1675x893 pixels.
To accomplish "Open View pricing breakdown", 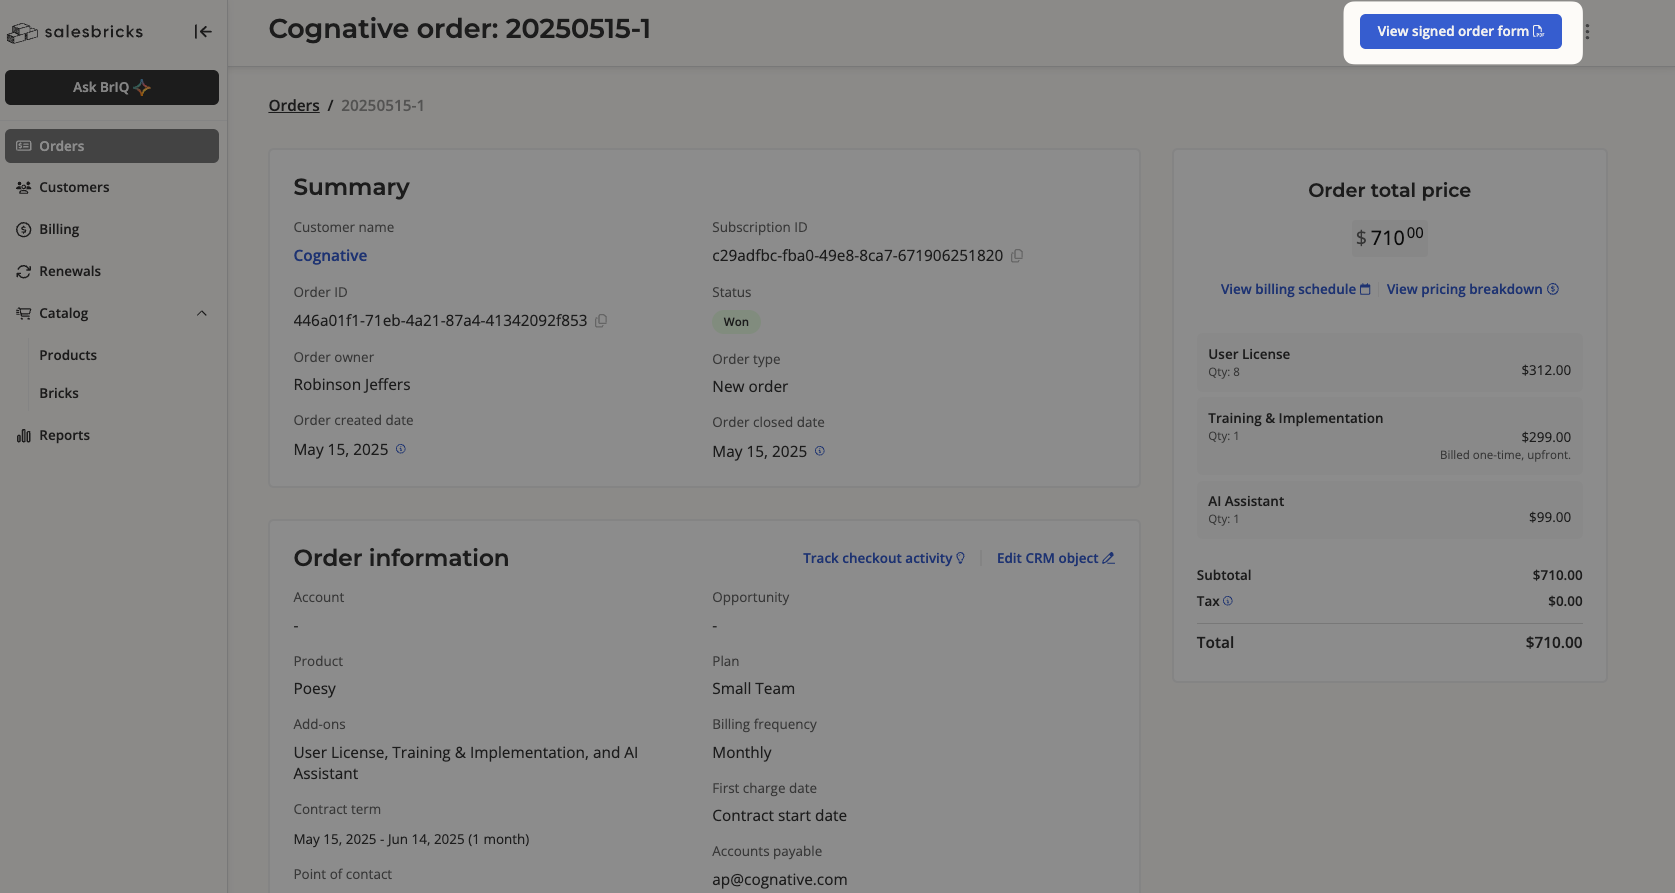I will tap(1473, 289).
